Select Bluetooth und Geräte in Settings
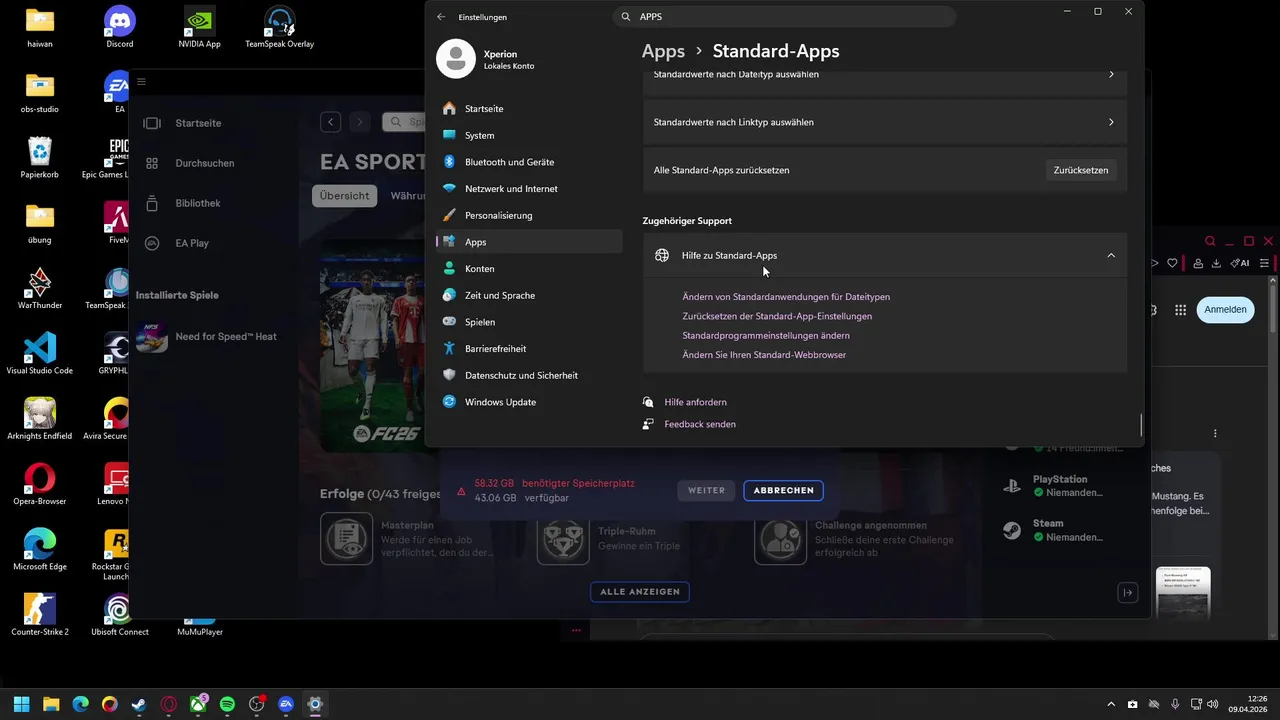 (x=529, y=162)
